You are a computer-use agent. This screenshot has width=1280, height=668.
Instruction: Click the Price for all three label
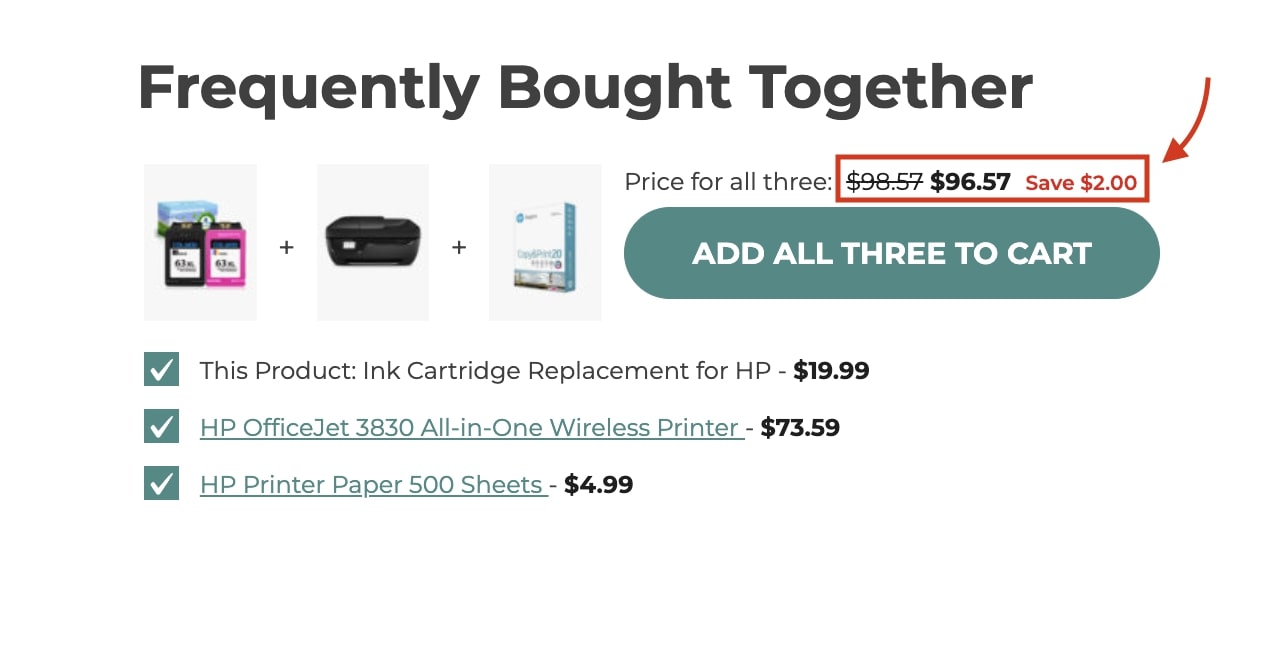(x=728, y=182)
